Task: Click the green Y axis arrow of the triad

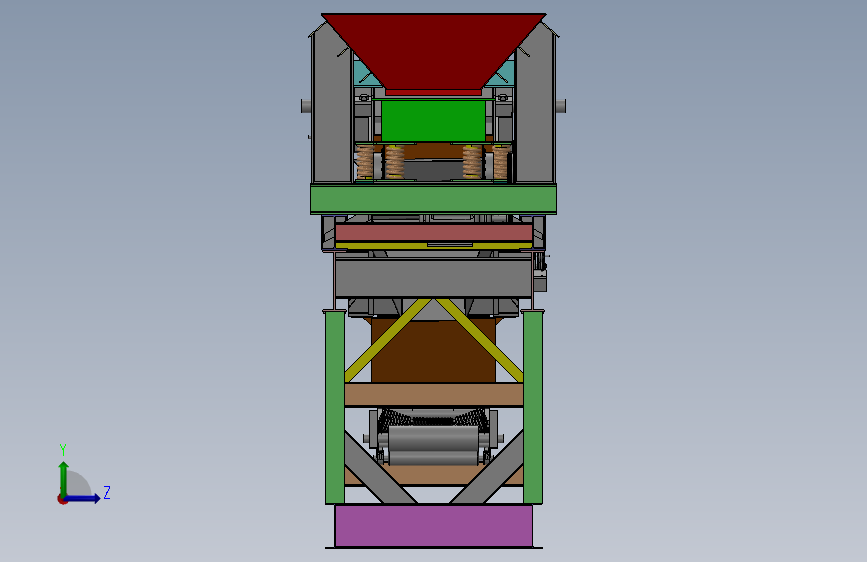Action: [x=64, y=478]
